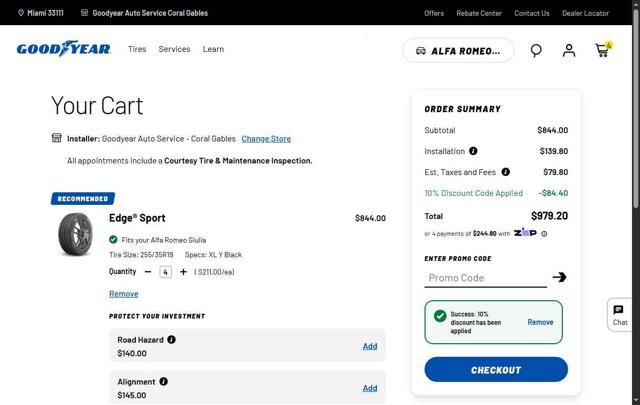Viewport: 640px width, 405px height.
Task: Click the $211.00/ea price text
Action: (x=214, y=272)
